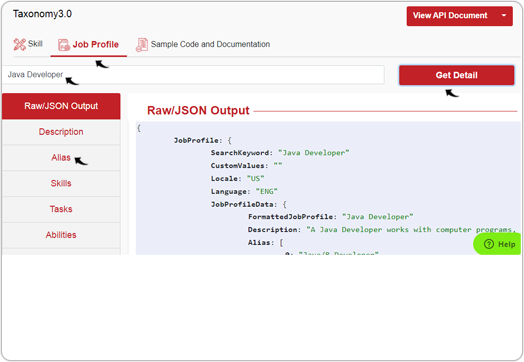Click the Java Developer search field
The height and width of the screenshot is (362, 524).
[x=193, y=75]
